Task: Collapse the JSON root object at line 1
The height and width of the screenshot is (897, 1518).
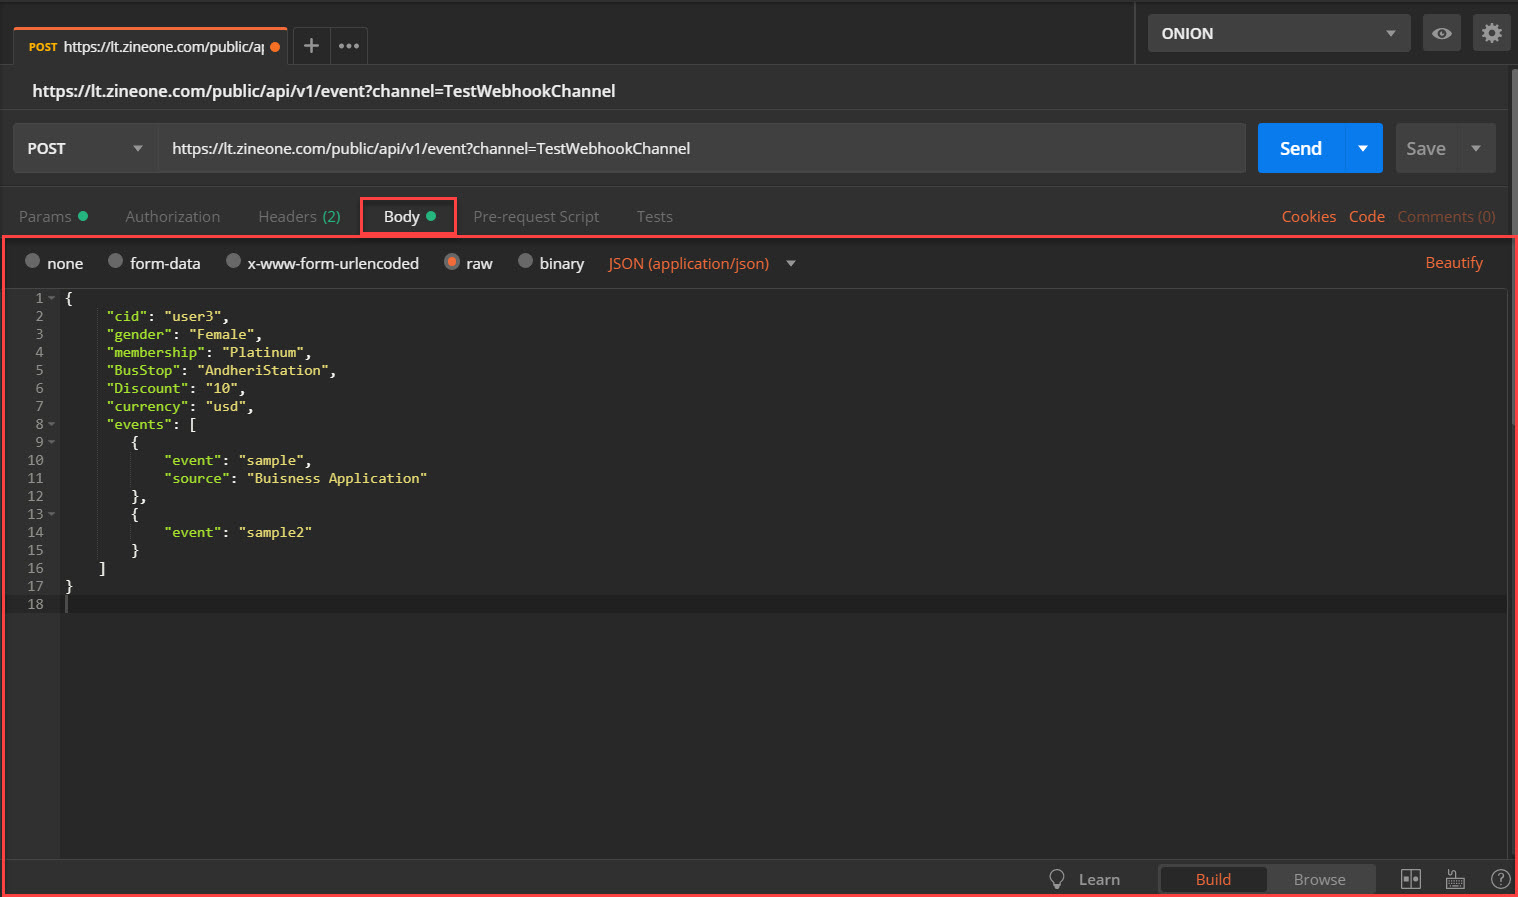Action: click(52, 298)
